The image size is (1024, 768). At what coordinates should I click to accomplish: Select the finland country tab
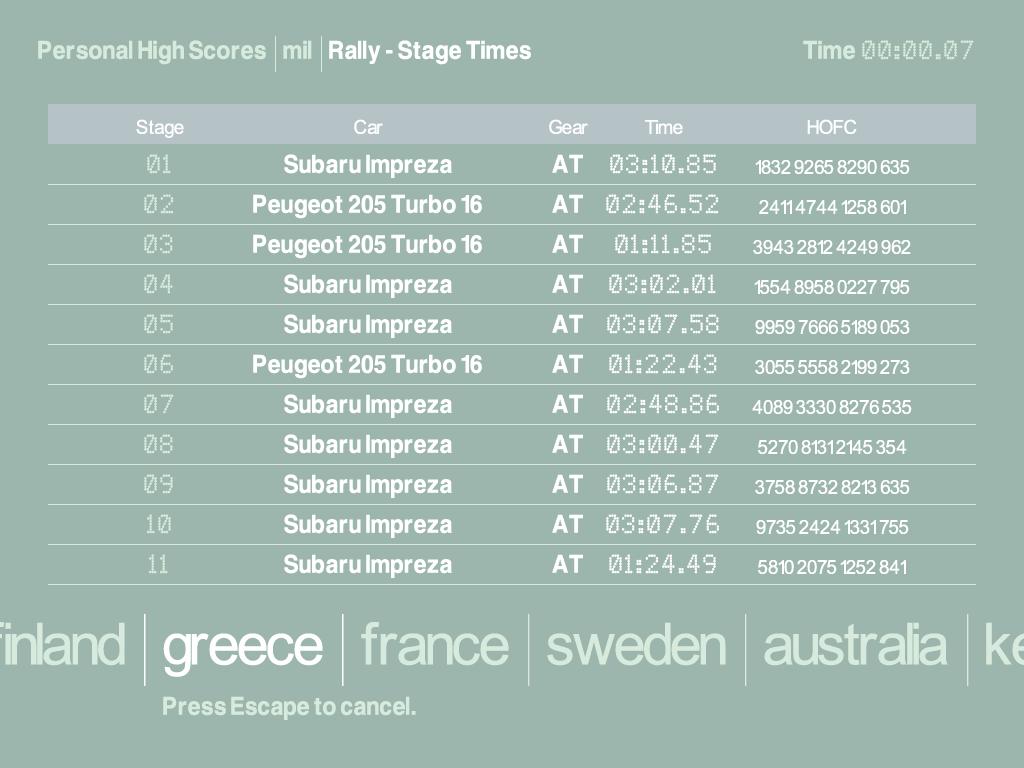(62, 645)
